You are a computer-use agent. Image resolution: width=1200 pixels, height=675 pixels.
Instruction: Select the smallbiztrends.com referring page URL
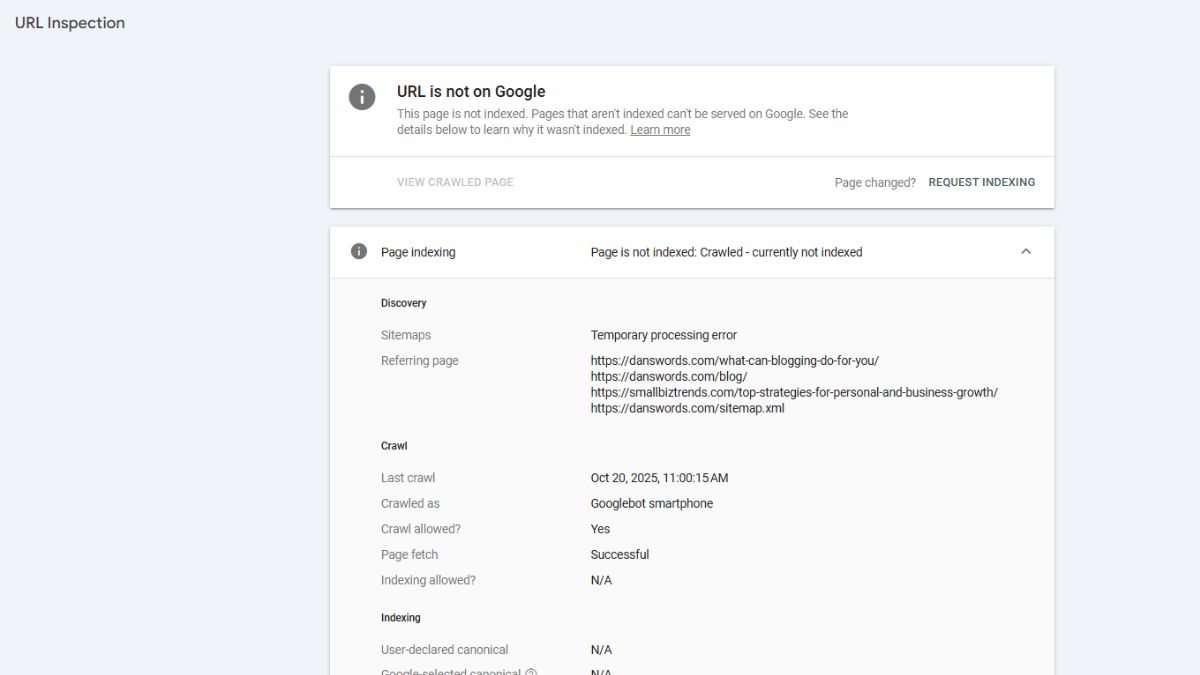793,393
